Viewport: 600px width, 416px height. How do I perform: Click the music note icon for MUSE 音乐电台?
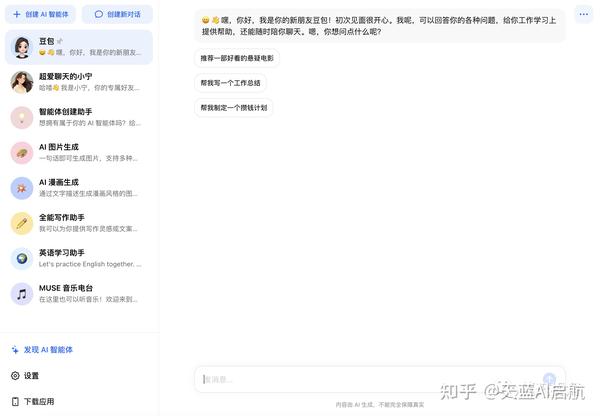[x=22, y=294]
